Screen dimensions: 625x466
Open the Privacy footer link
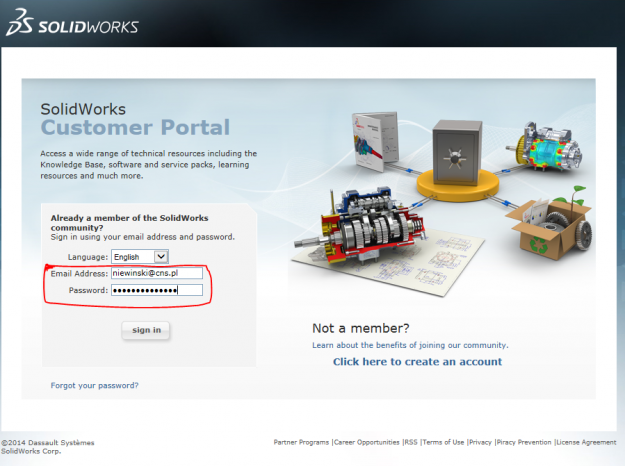pos(480,442)
